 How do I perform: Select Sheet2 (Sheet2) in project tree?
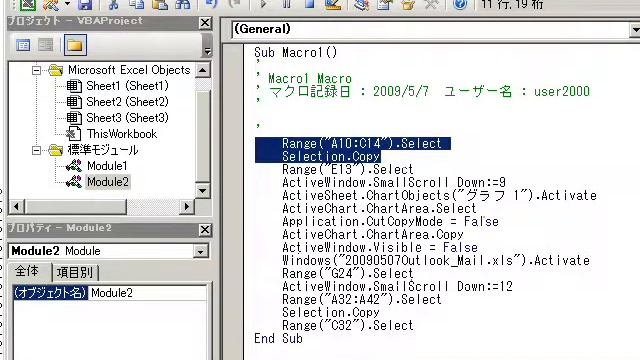point(127,102)
